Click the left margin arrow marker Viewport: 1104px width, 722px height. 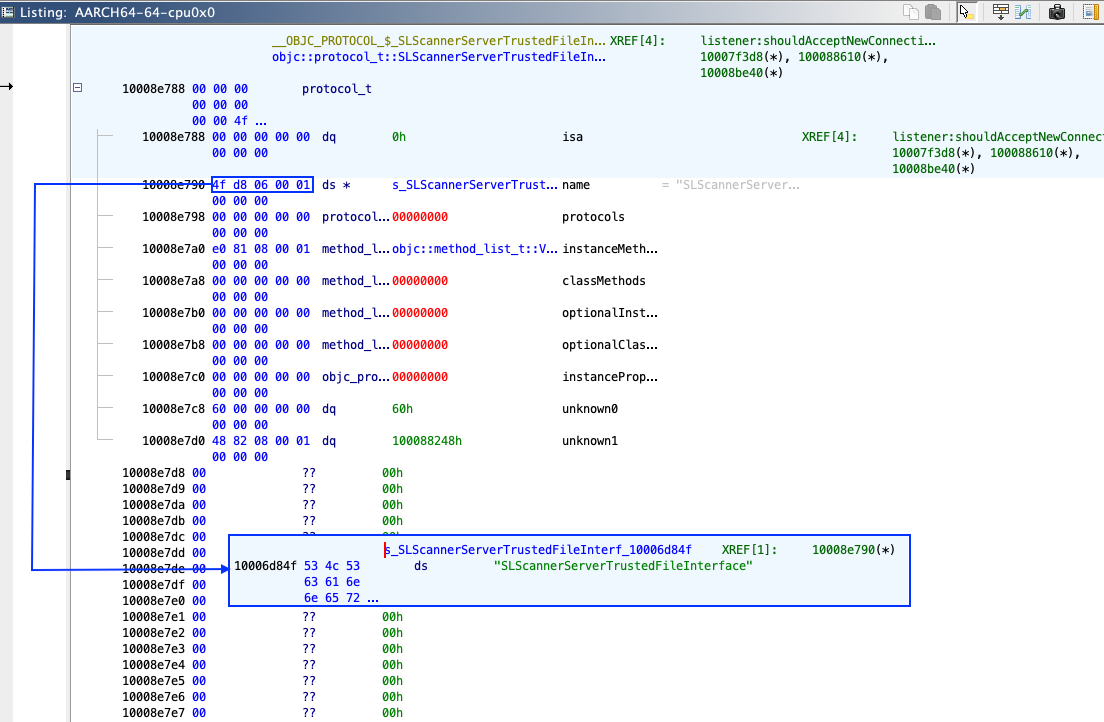pyautogui.click(x=7, y=86)
